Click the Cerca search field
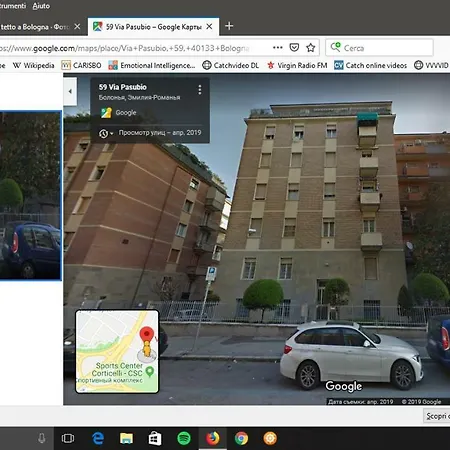The image size is (450, 450). (x=380, y=48)
